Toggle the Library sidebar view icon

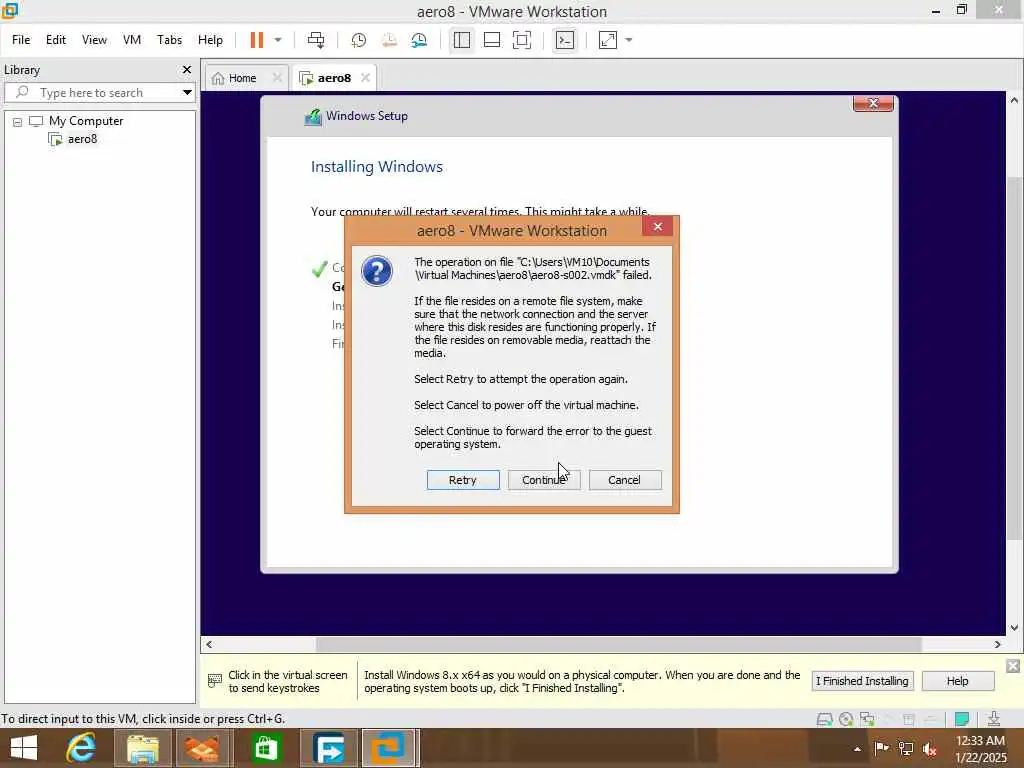[462, 40]
